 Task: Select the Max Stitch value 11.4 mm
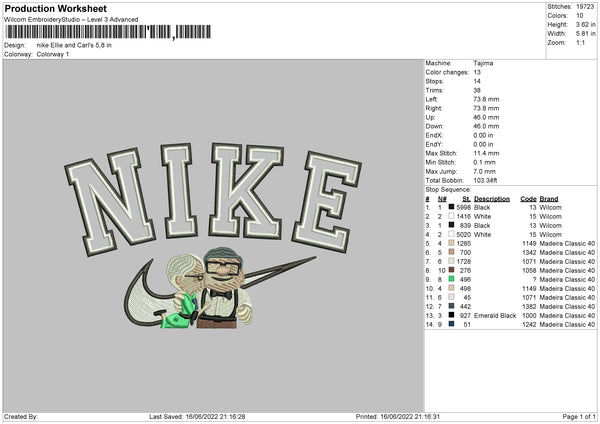tap(486, 153)
